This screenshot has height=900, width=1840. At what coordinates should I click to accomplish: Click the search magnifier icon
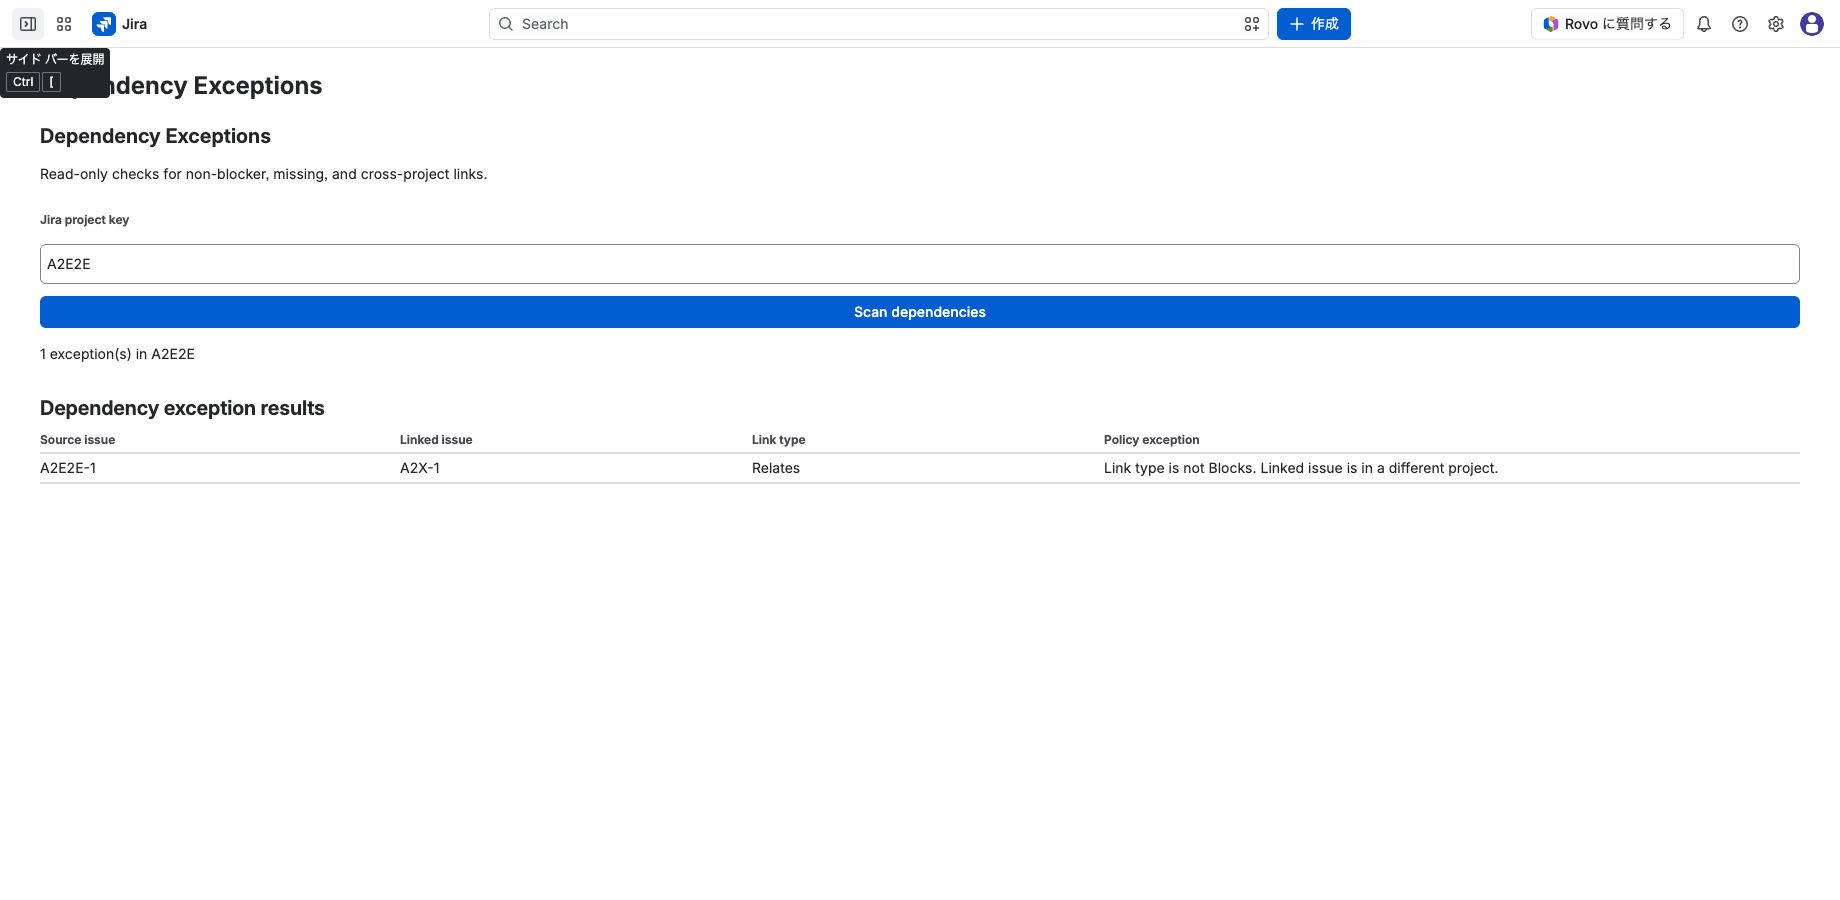[506, 24]
